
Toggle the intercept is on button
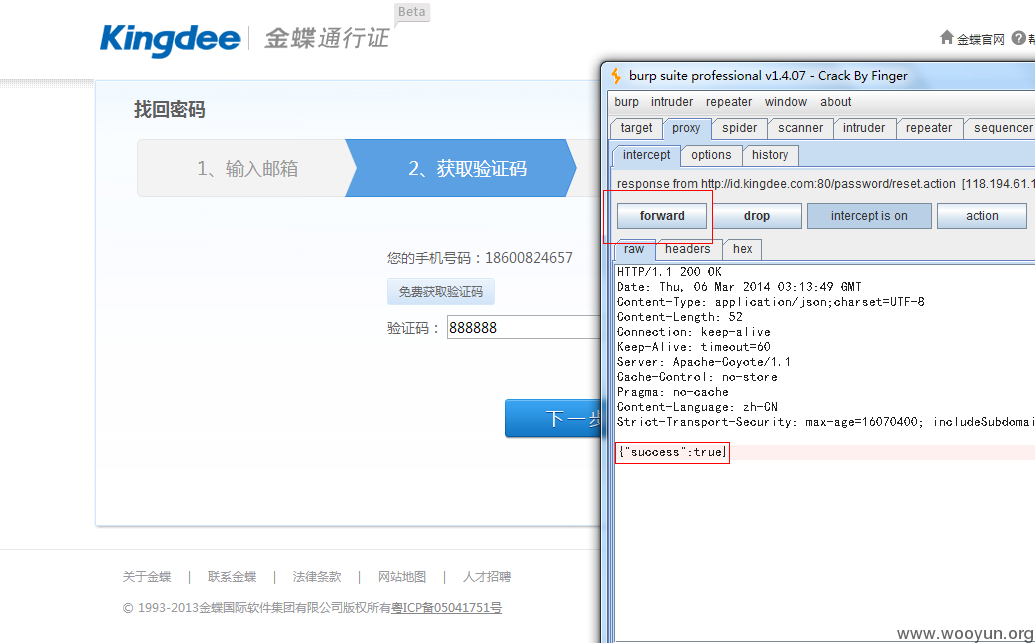(x=869, y=216)
